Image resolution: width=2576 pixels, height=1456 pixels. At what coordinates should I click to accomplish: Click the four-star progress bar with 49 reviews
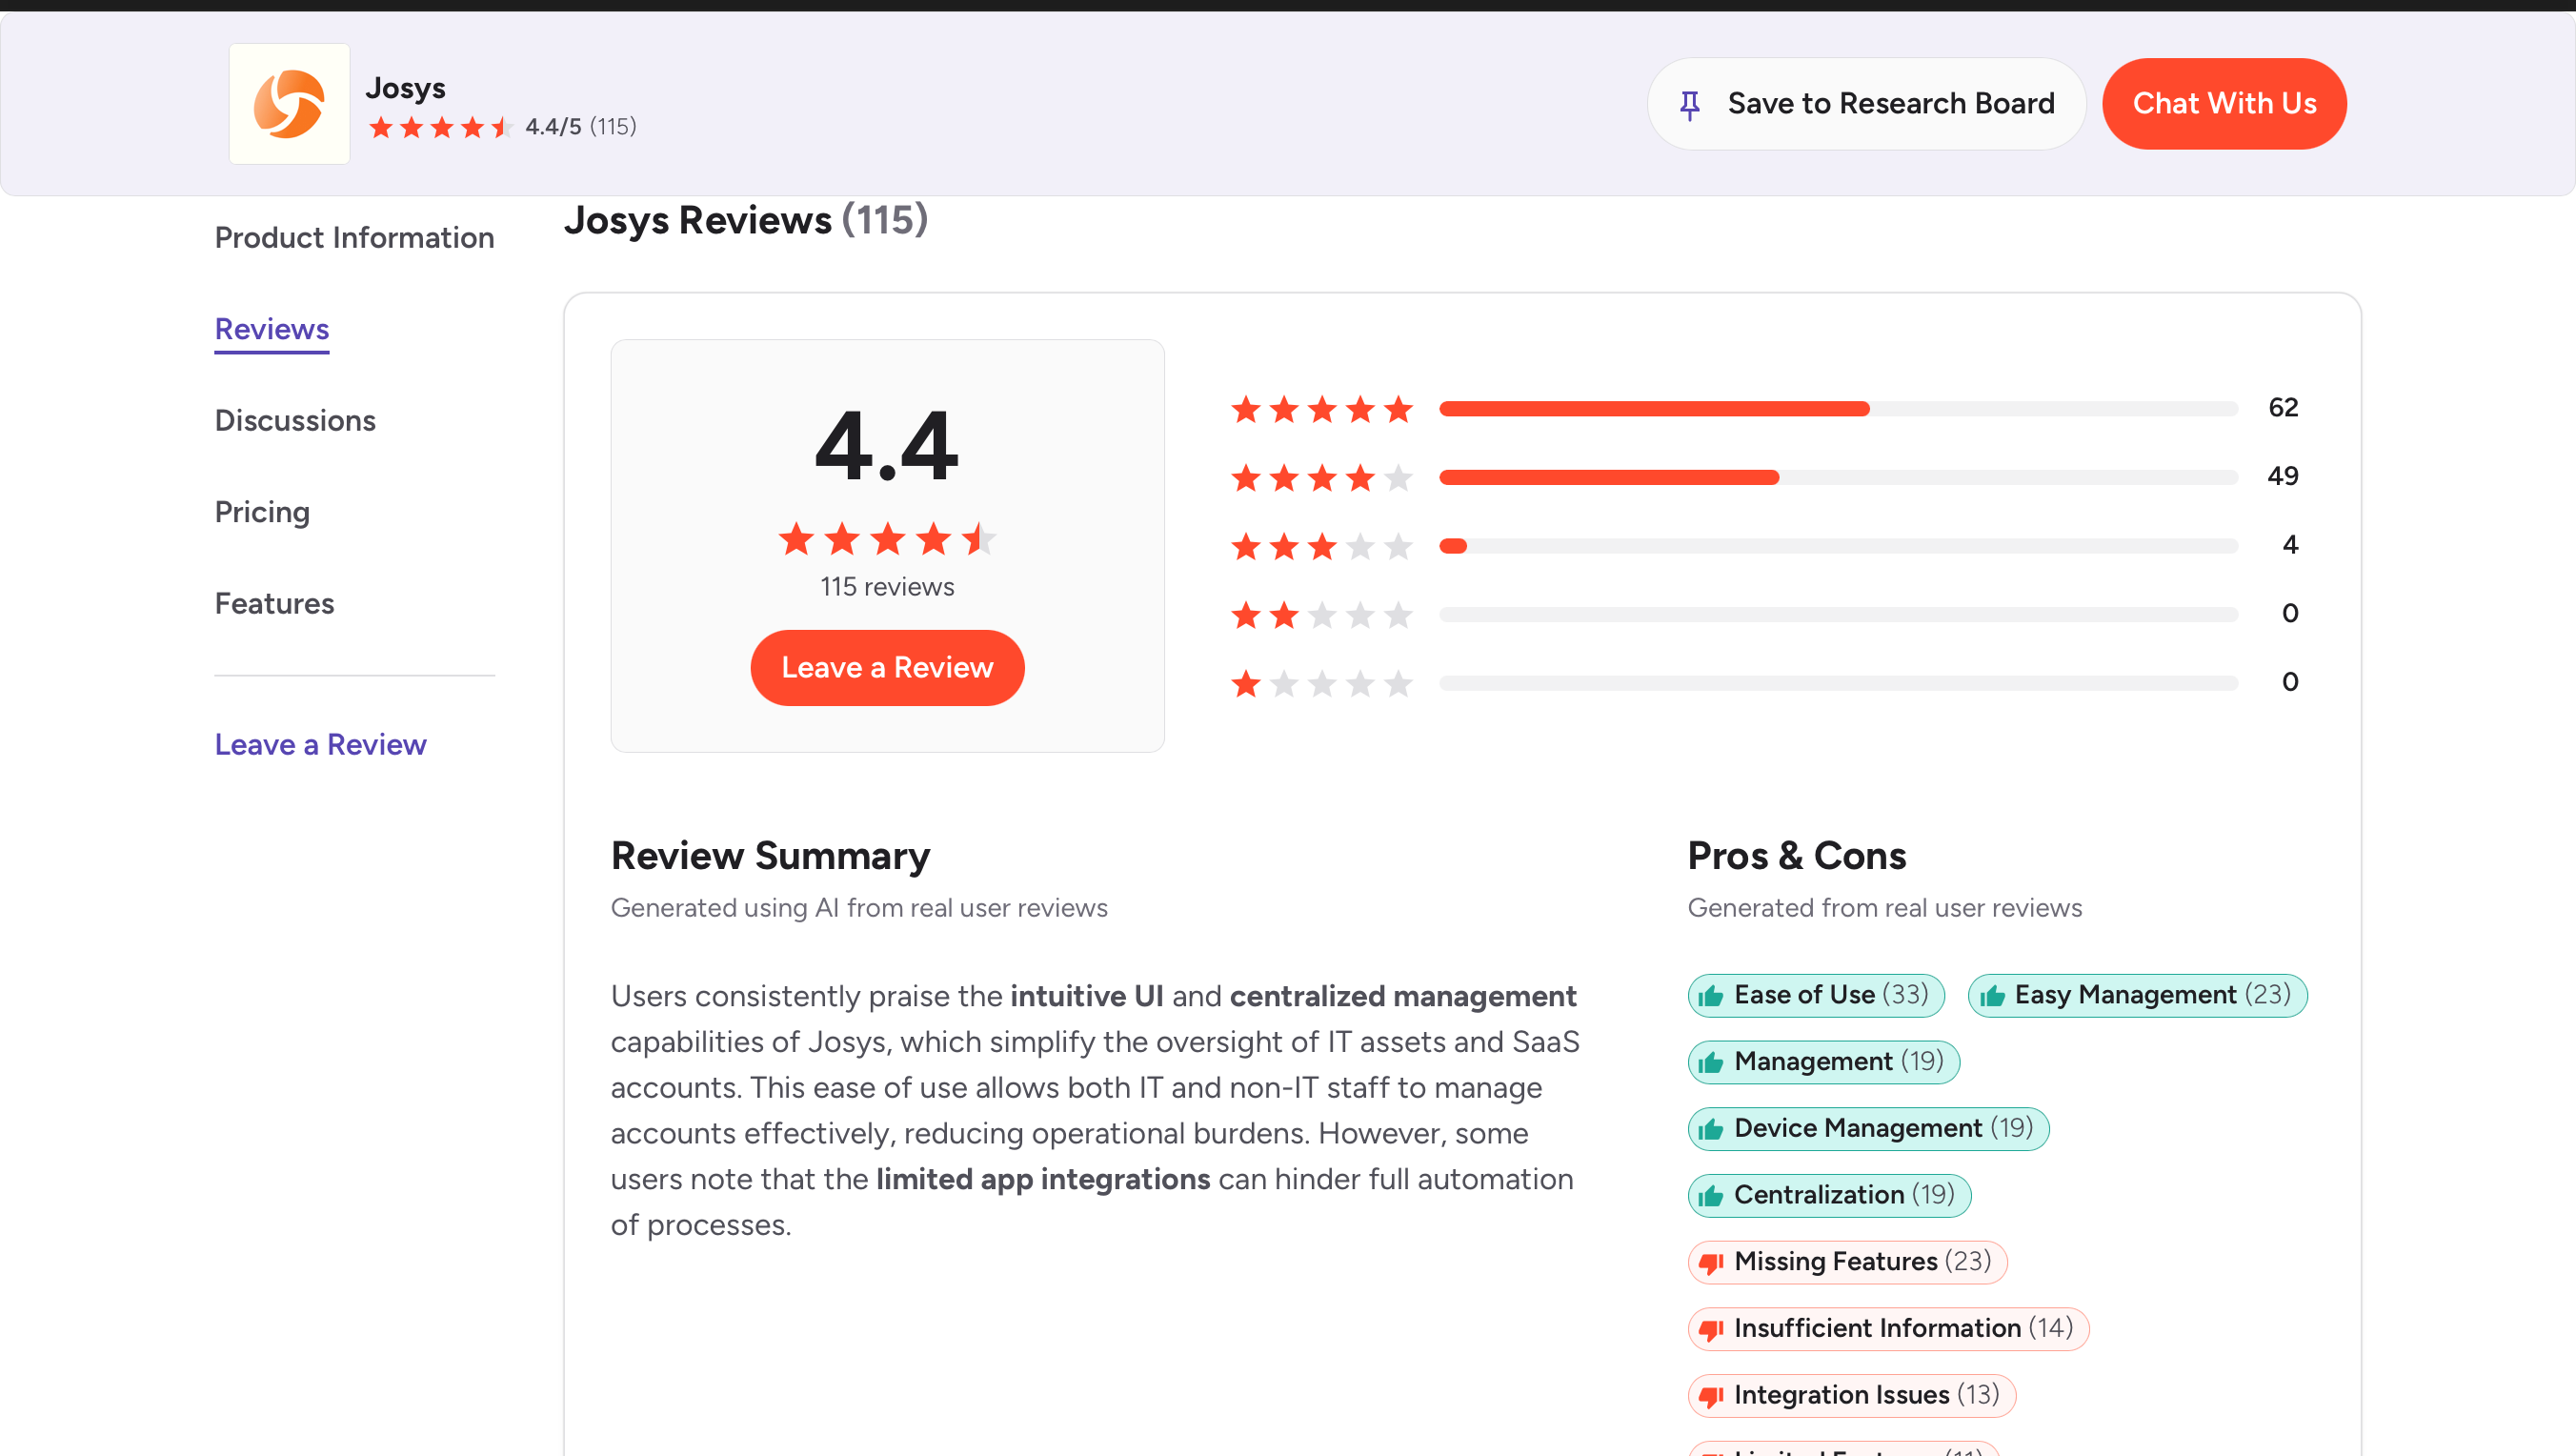(1838, 478)
